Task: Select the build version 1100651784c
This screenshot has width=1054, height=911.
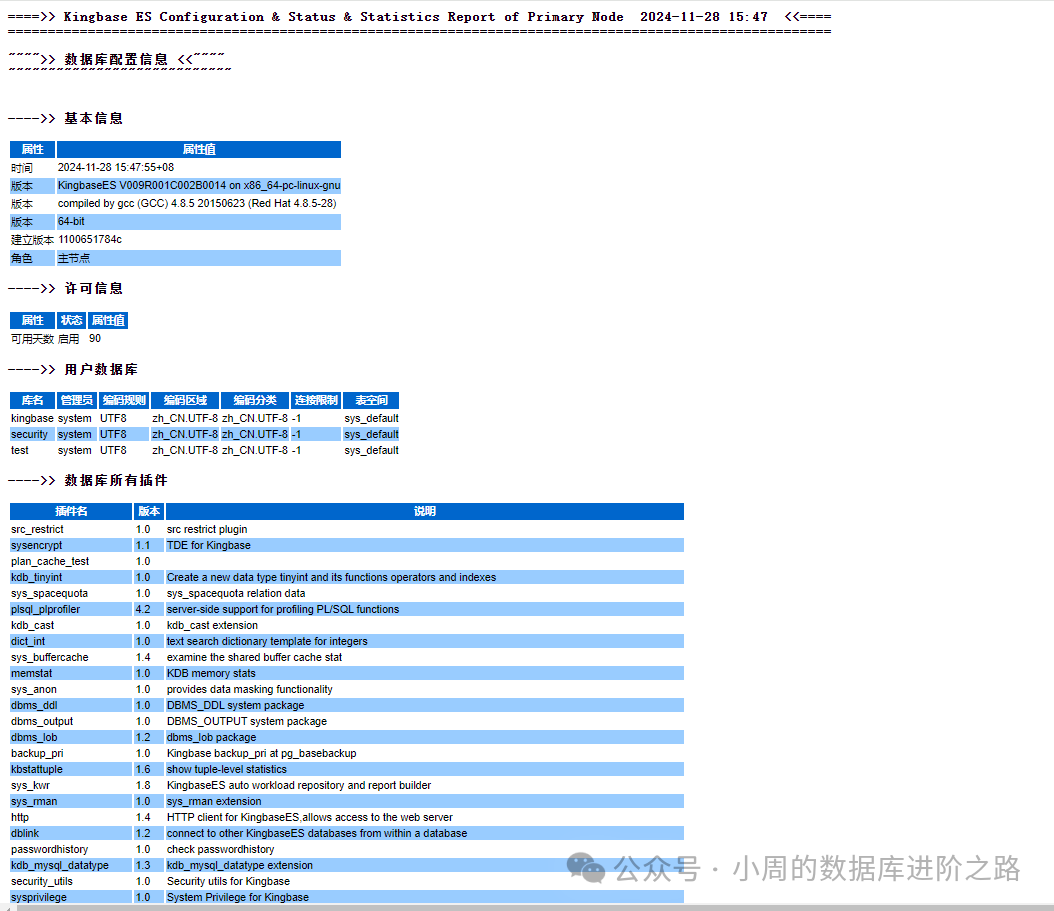Action: coord(90,239)
